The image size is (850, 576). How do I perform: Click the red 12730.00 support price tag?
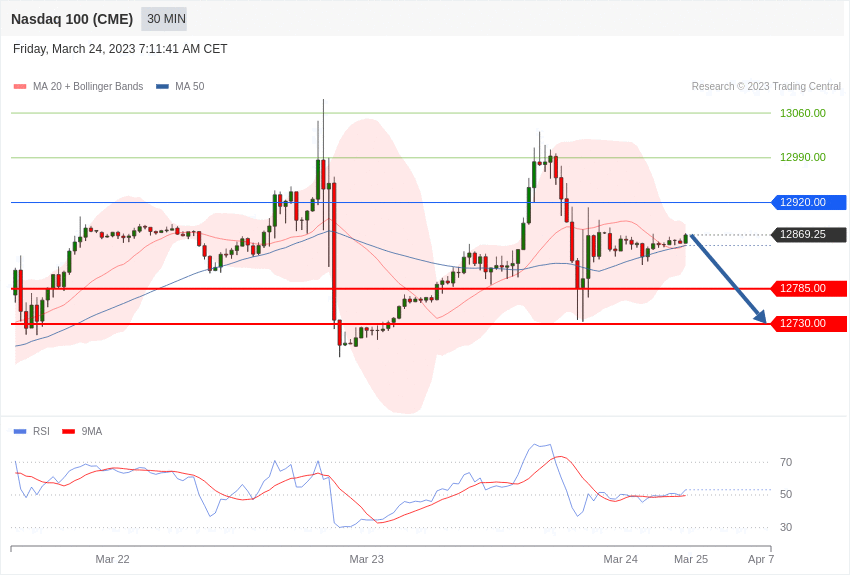point(808,323)
